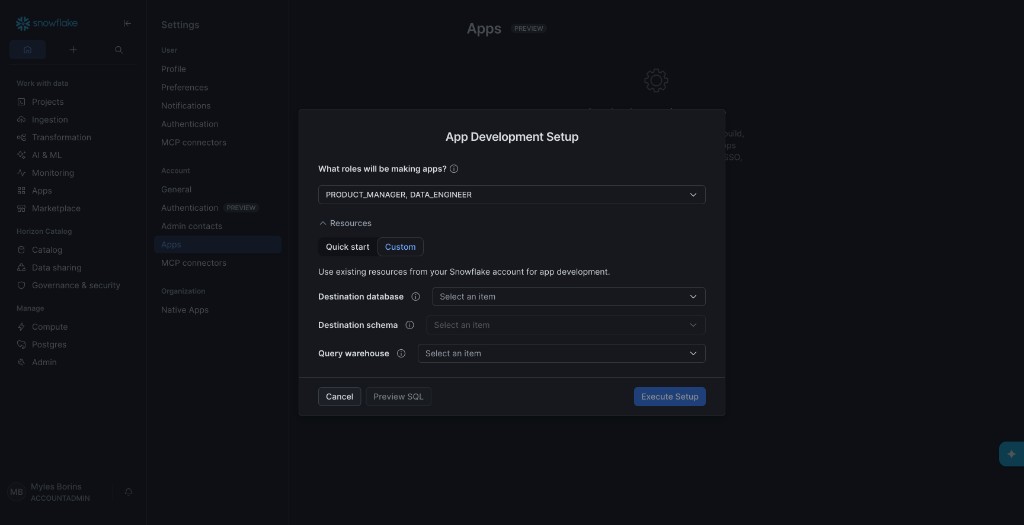Viewport: 1024px width, 525px height.
Task: Click the PREVIEW badge next to Apps title
Action: [528, 29]
